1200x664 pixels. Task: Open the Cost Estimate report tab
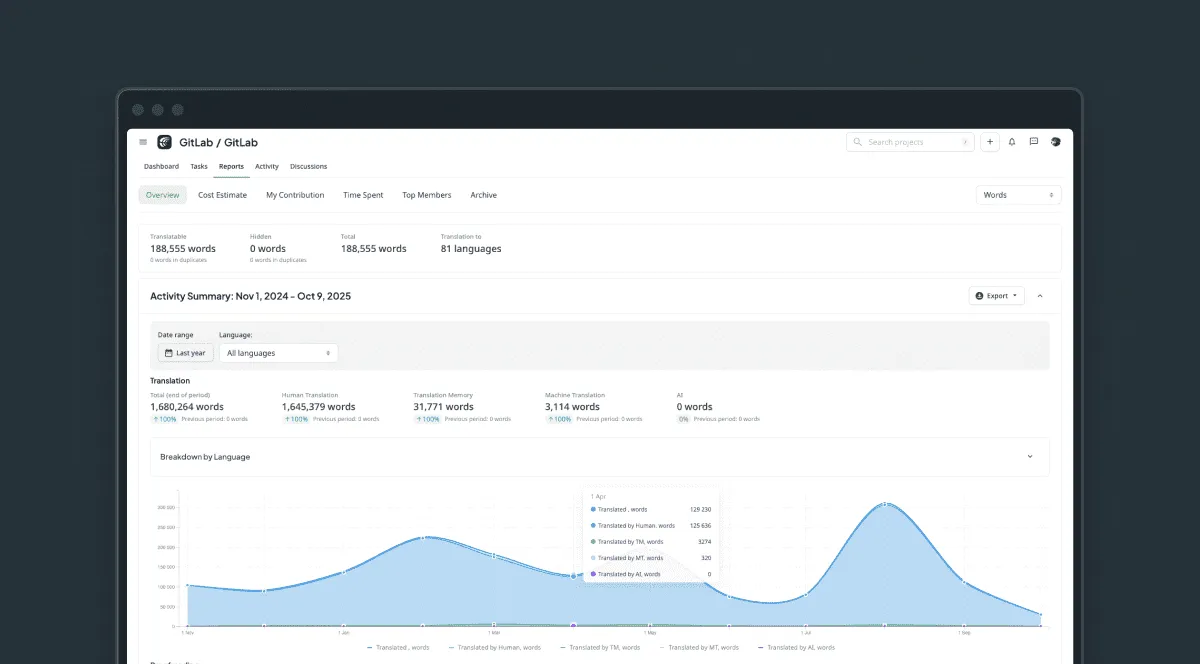pyautogui.click(x=222, y=195)
